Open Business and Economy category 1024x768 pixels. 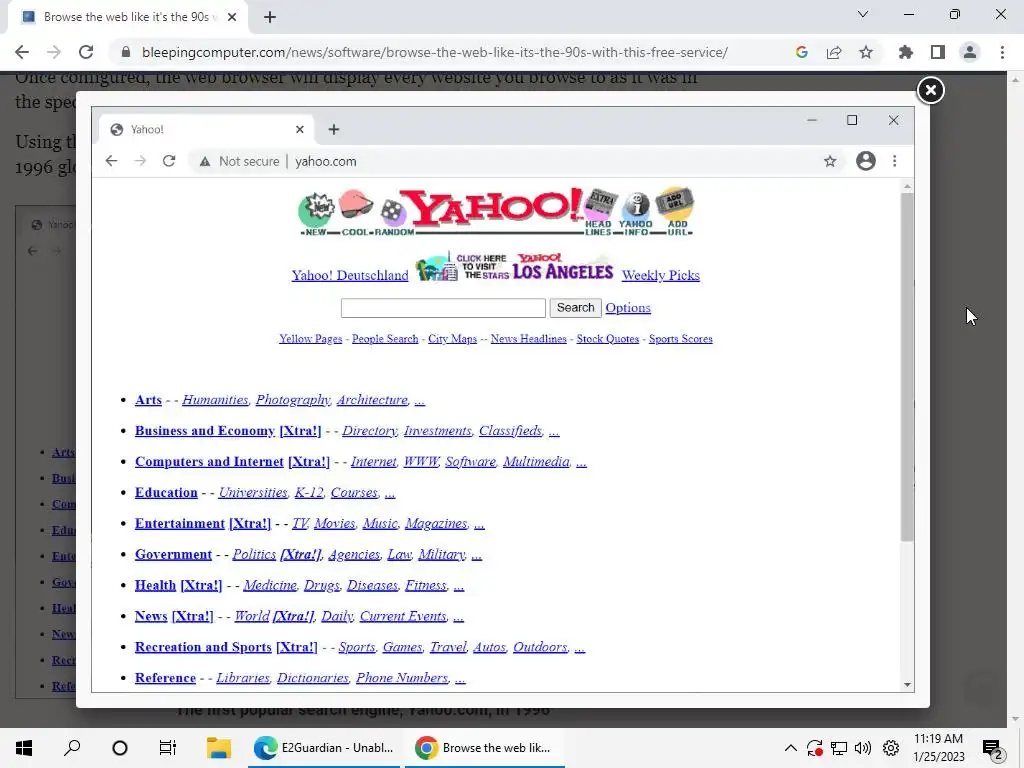point(204,430)
